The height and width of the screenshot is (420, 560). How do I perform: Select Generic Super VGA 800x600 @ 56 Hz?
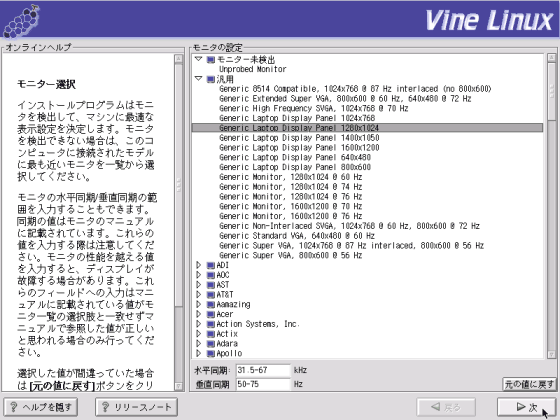pos(290,256)
